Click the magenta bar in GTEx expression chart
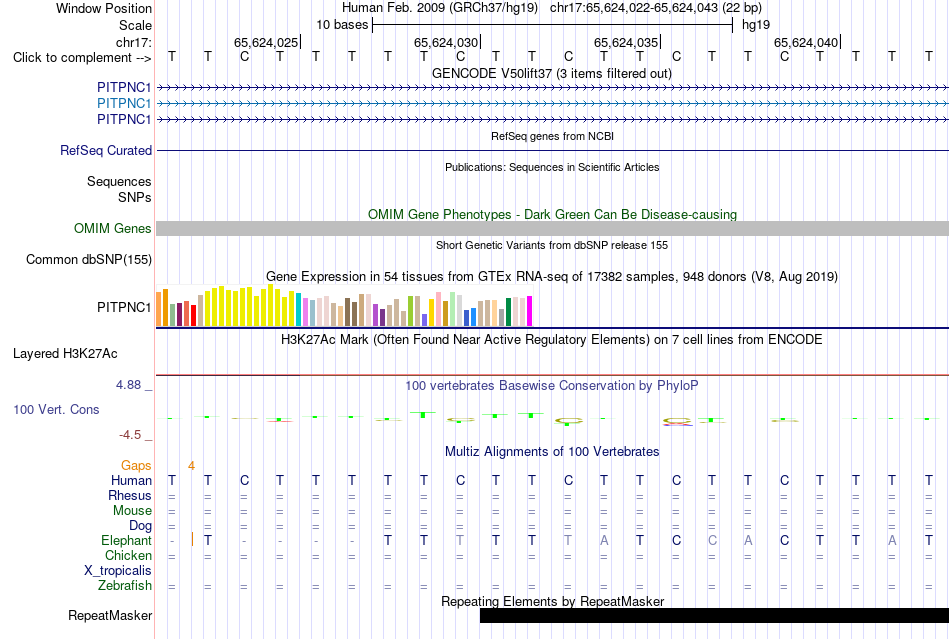The height and width of the screenshot is (639, 950). coord(530,311)
